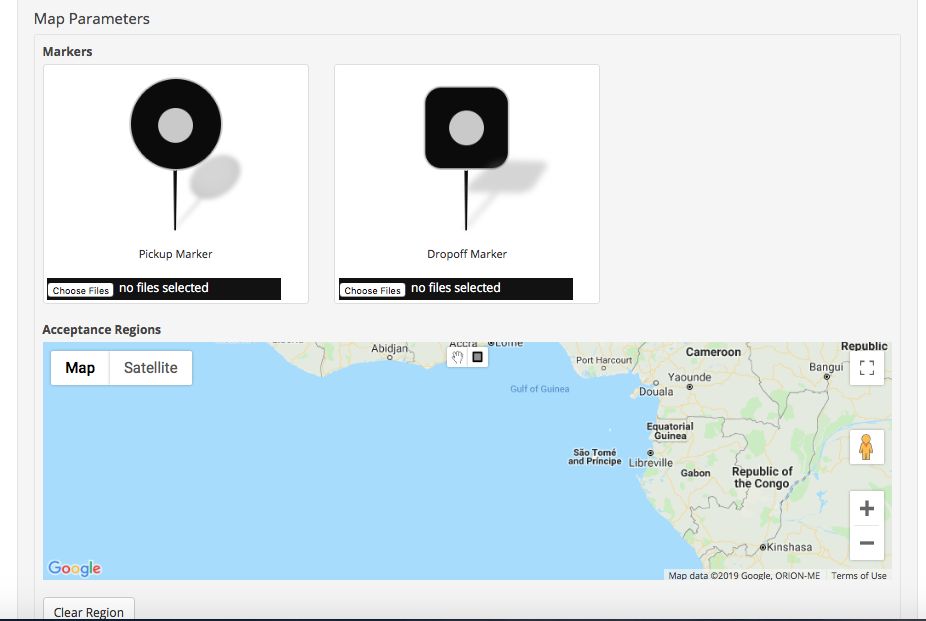Click Port Harcourt on the map
Screen dimensions: 926x621
(x=604, y=360)
